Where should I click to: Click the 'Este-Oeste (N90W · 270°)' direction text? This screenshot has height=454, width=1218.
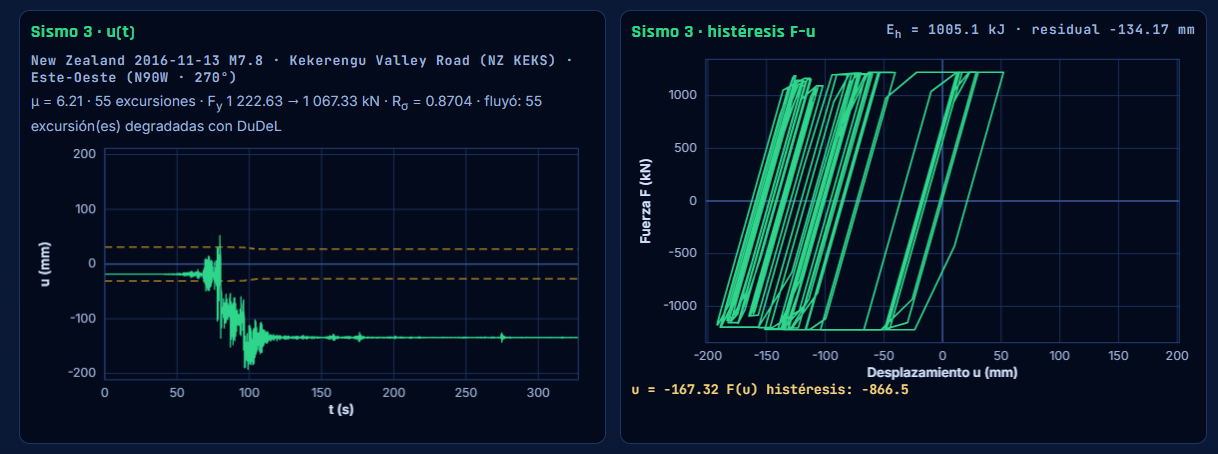pos(134,77)
